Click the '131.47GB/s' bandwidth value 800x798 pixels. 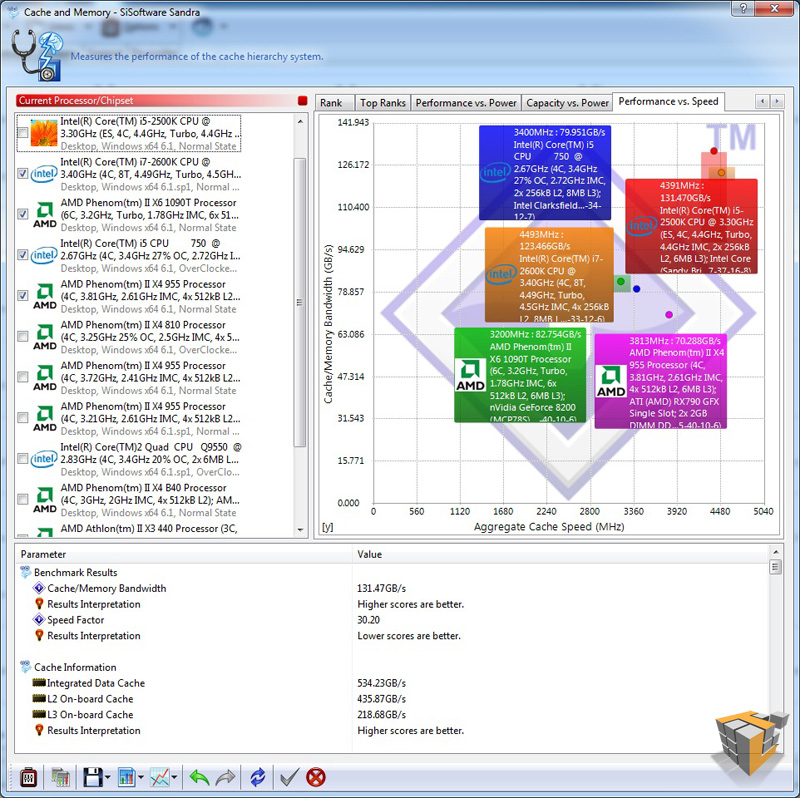coord(382,588)
